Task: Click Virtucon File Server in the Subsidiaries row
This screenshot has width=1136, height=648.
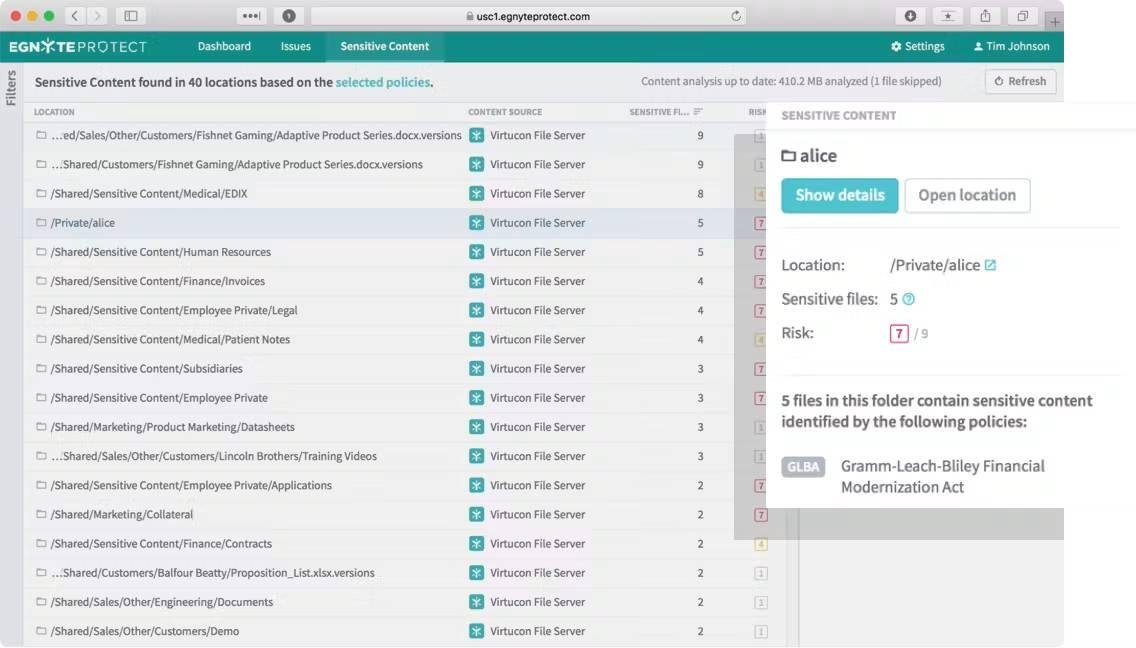Action: tap(538, 369)
